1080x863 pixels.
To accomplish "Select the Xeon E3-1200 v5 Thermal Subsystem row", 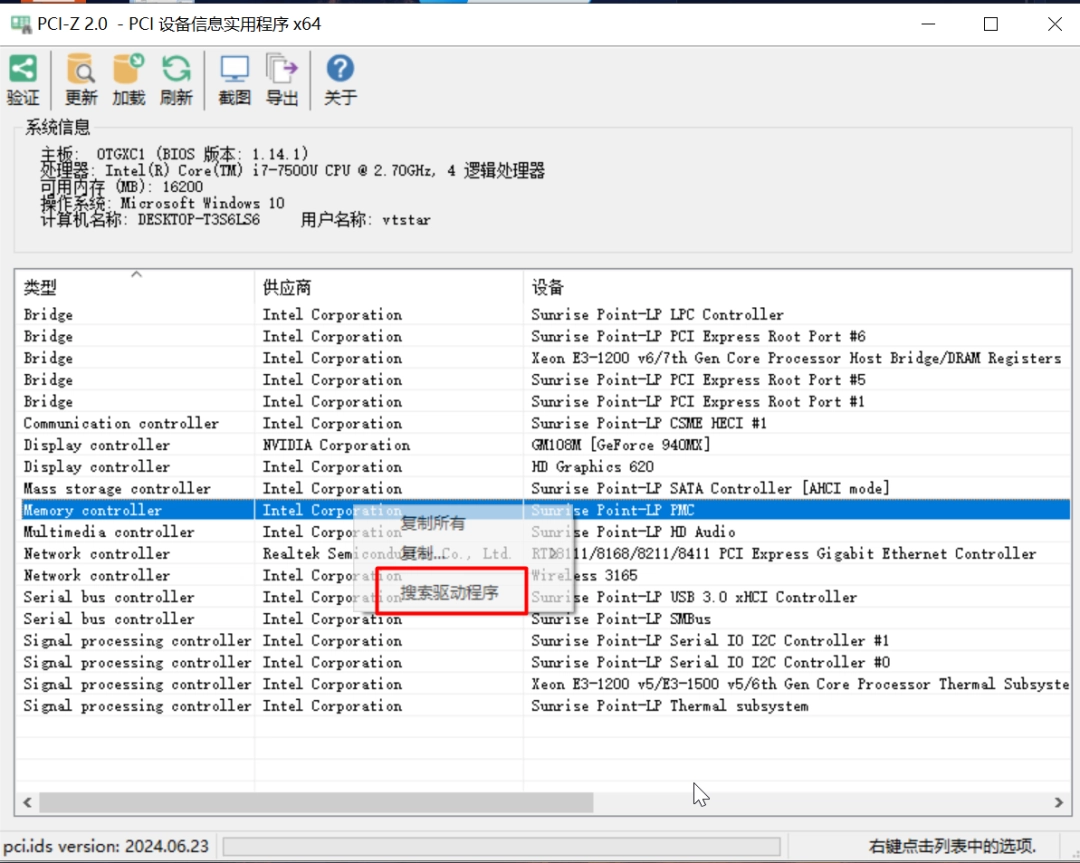I will coord(544,684).
